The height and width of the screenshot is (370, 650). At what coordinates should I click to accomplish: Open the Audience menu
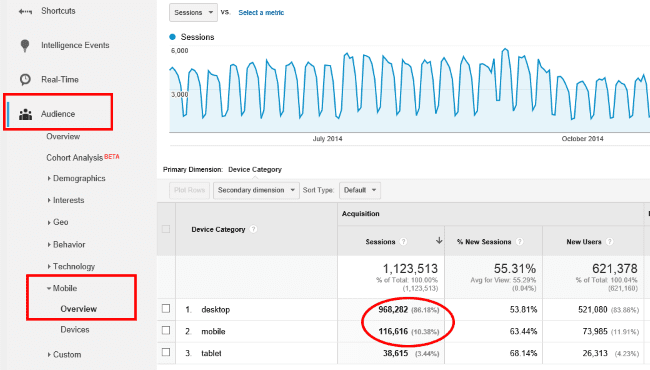point(58,114)
